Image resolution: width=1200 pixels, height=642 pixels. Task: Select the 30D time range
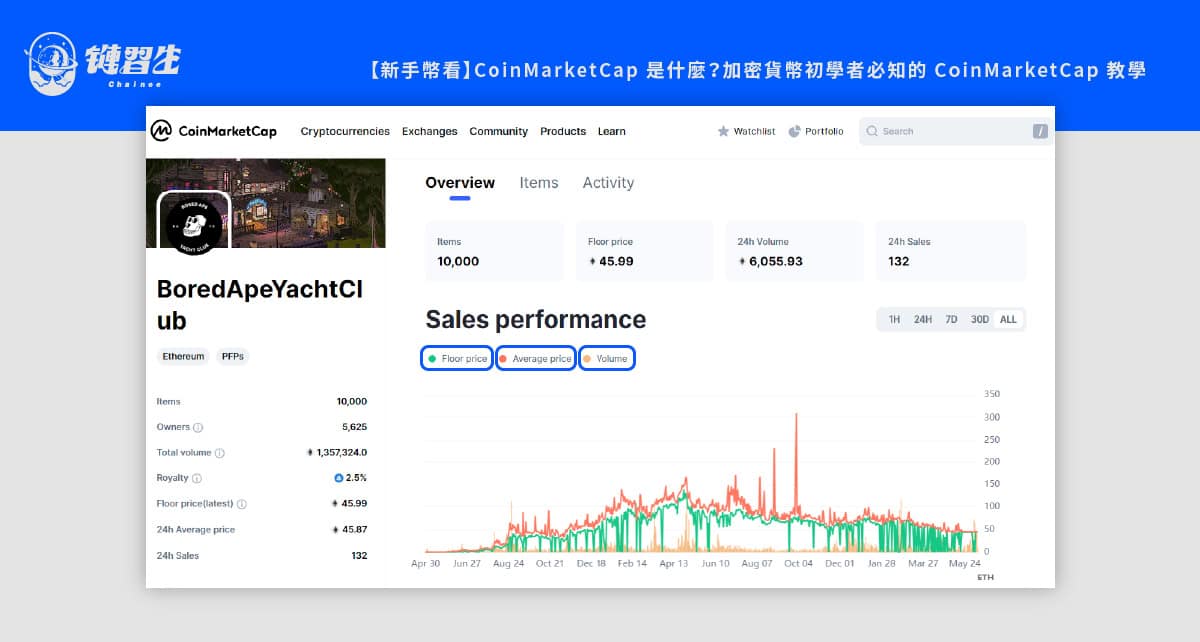pyautogui.click(x=980, y=320)
